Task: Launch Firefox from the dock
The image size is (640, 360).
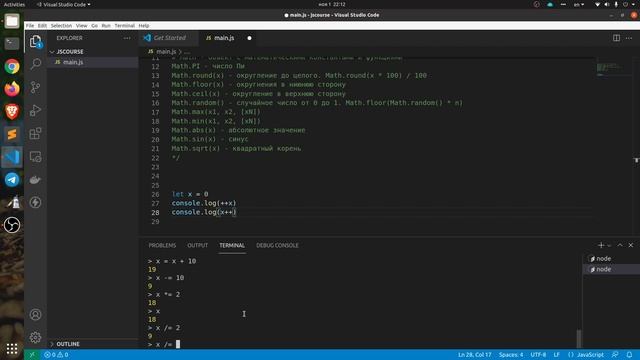Action: click(12, 89)
